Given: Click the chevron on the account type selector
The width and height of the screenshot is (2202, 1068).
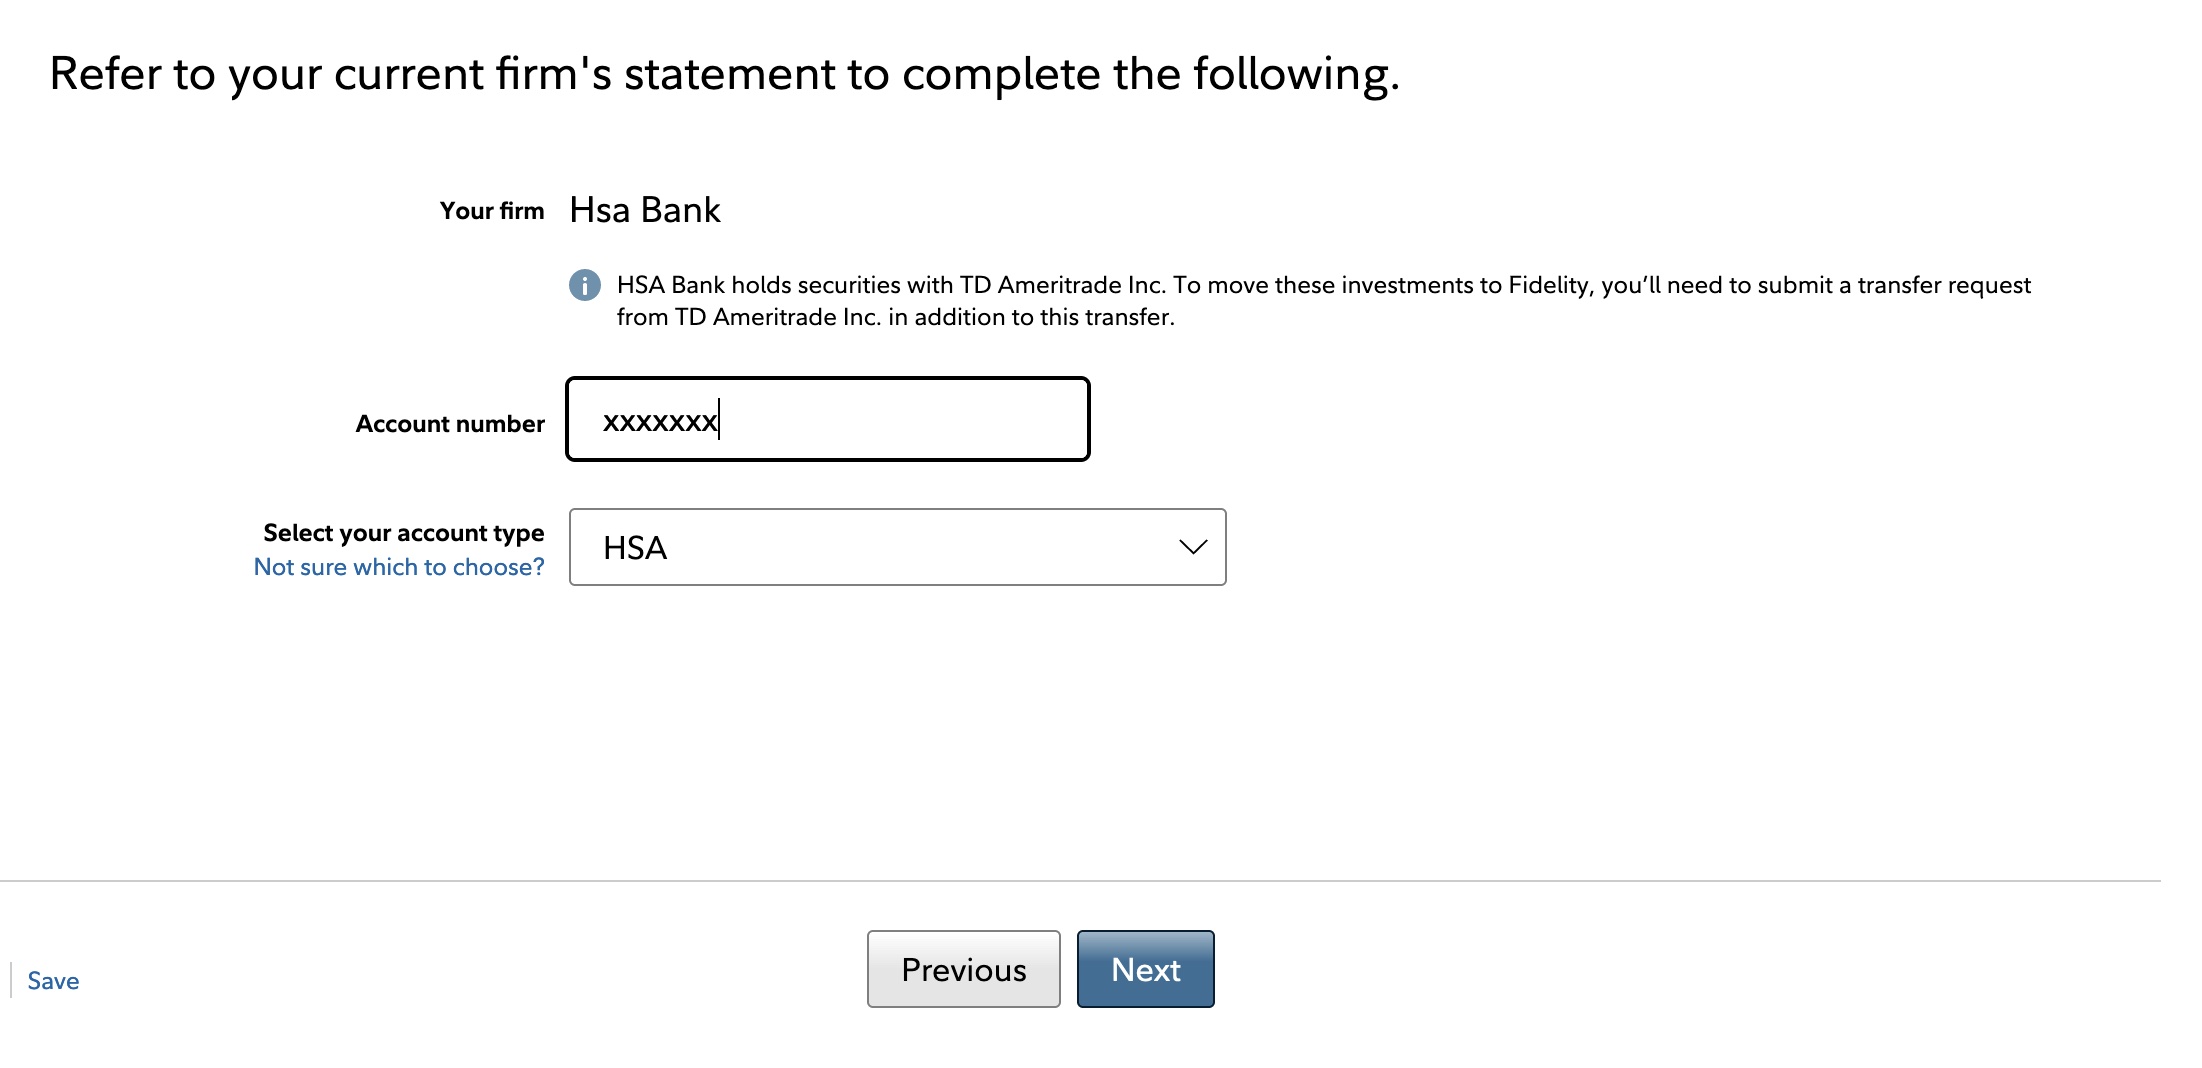Looking at the screenshot, I should 1190,548.
